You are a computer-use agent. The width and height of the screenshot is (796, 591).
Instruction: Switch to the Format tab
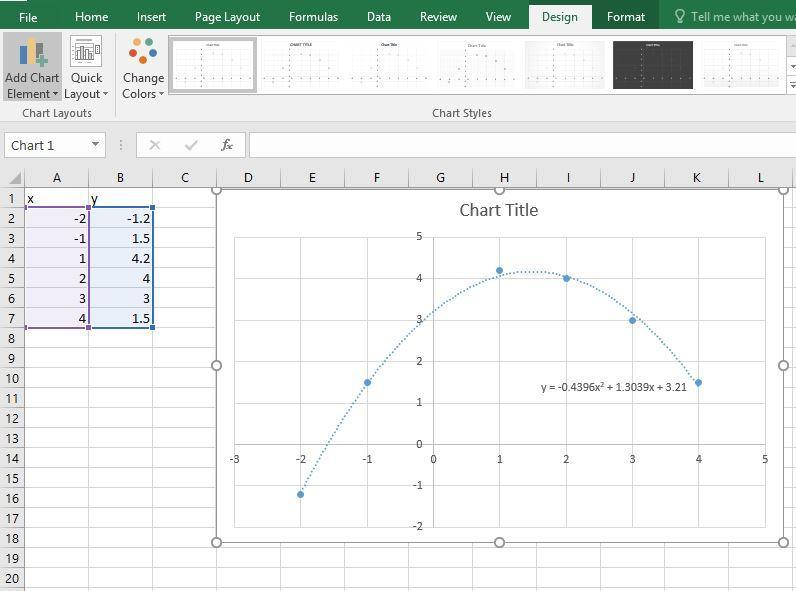(626, 17)
